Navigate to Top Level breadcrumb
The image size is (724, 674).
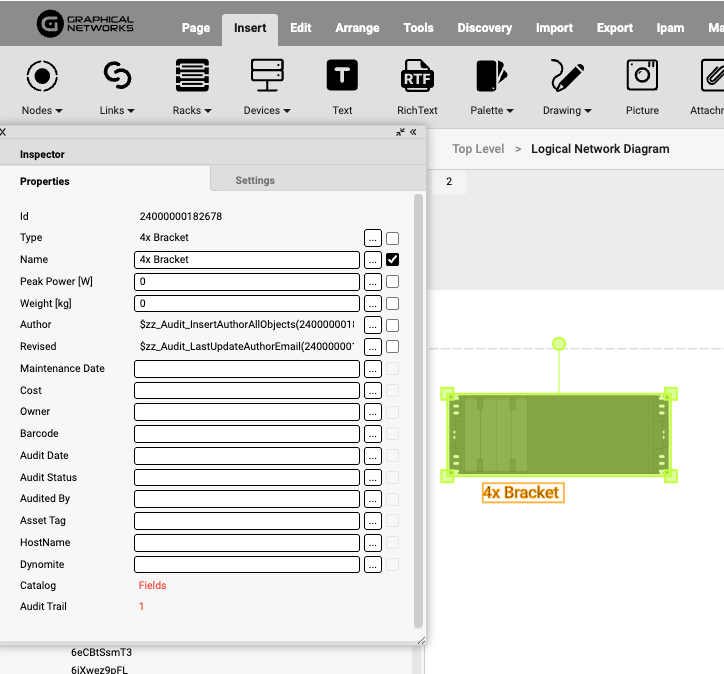pos(478,149)
